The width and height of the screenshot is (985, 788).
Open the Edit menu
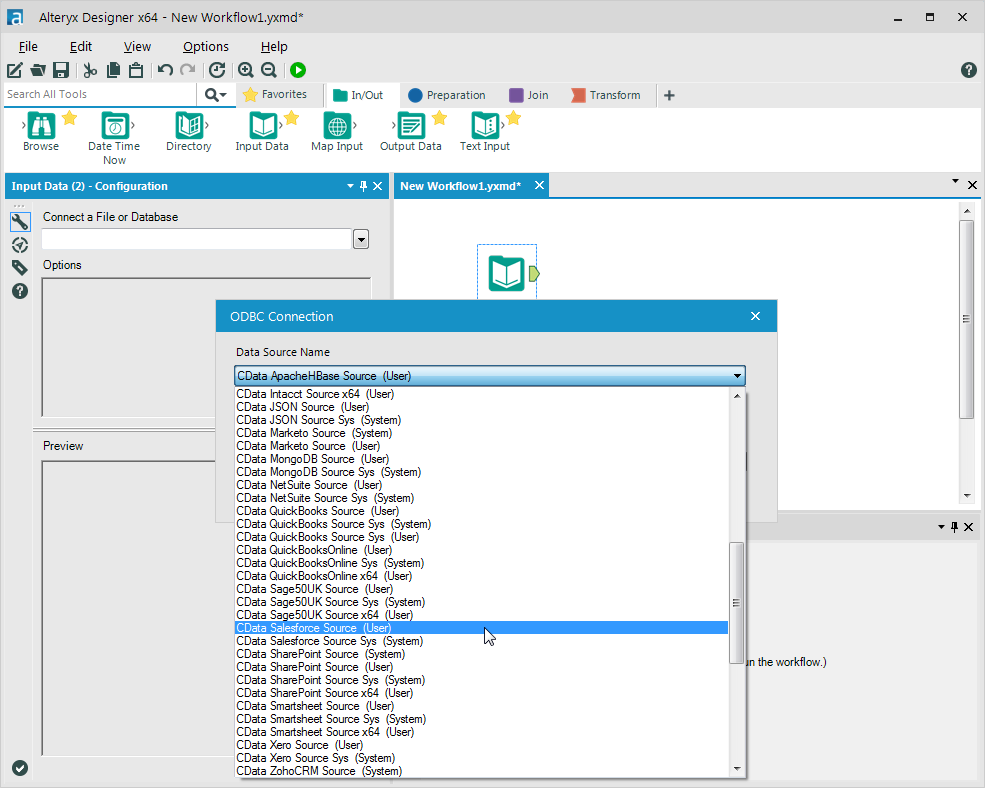point(81,47)
